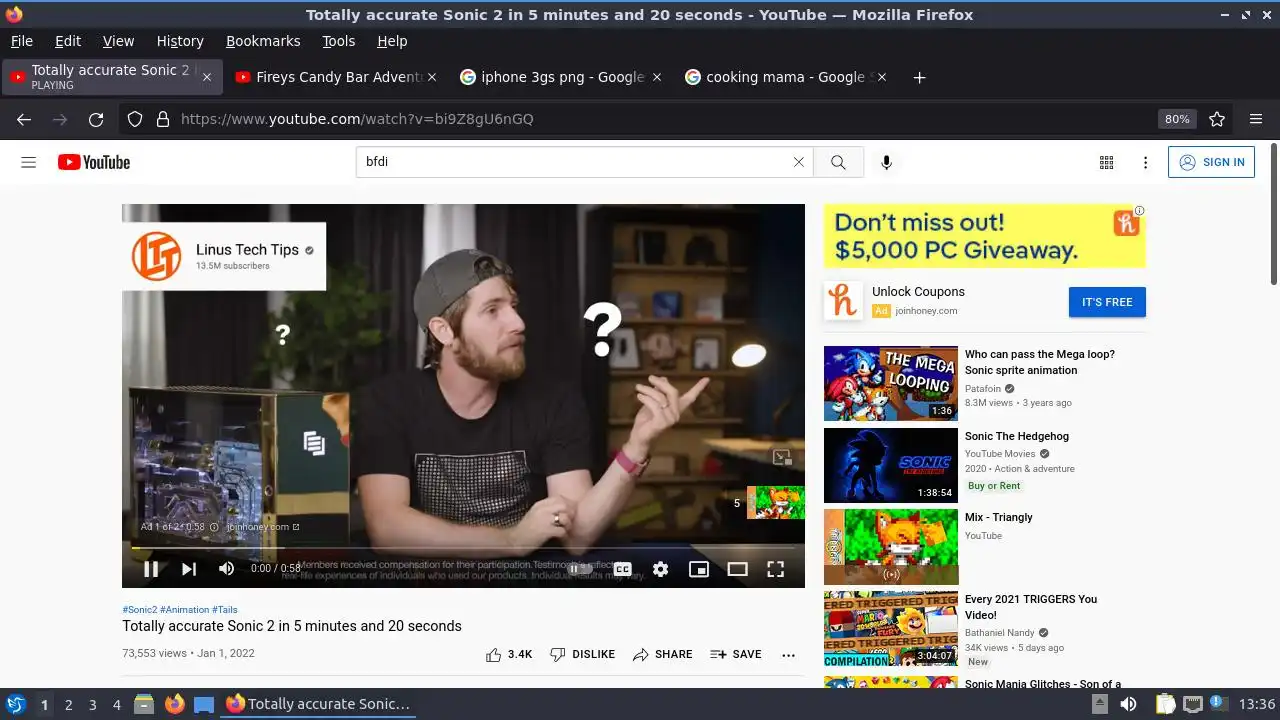Click the DISLIKE button
Screen dimensions: 1280x720
[582, 654]
